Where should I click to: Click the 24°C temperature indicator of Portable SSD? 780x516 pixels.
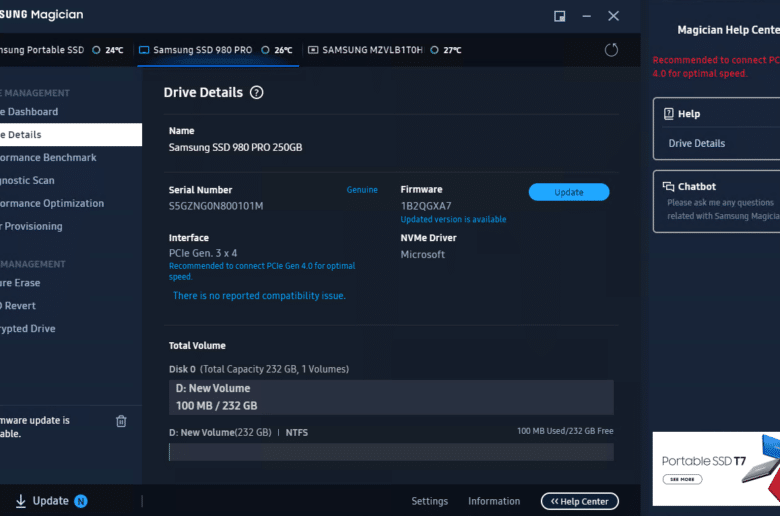point(108,50)
